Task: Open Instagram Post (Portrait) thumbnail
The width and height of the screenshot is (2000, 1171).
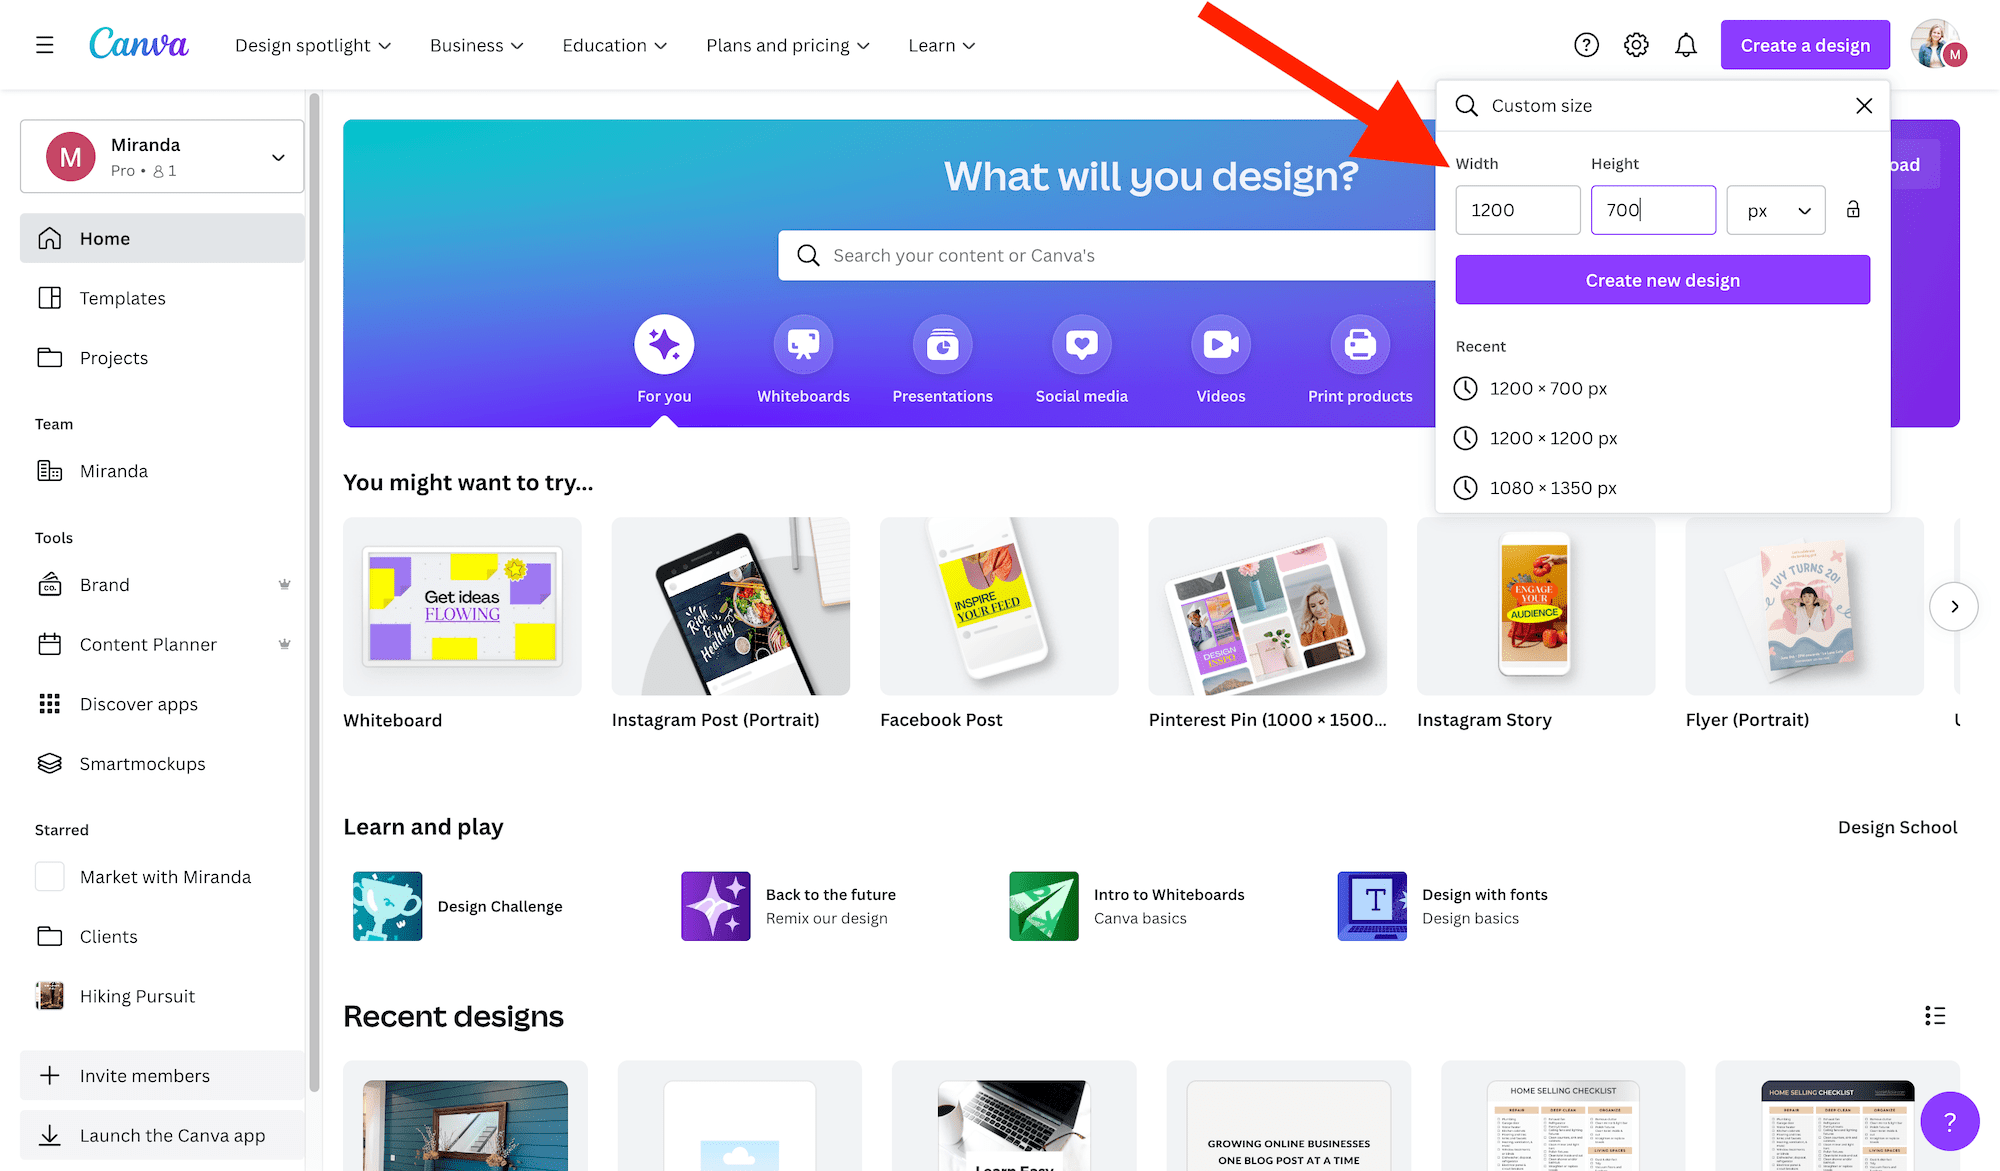Action: (731, 606)
